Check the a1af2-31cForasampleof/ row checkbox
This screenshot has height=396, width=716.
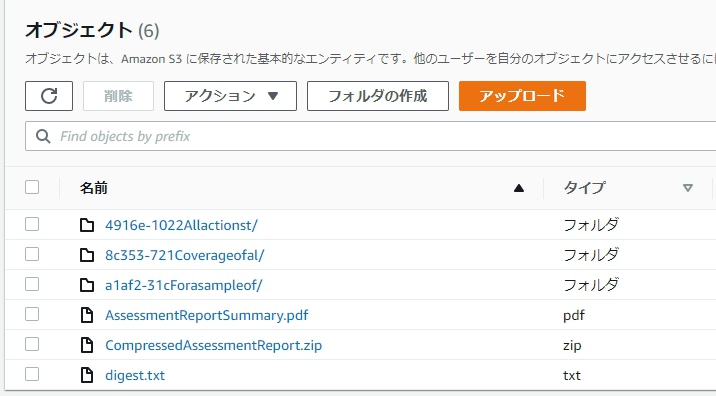point(32,284)
